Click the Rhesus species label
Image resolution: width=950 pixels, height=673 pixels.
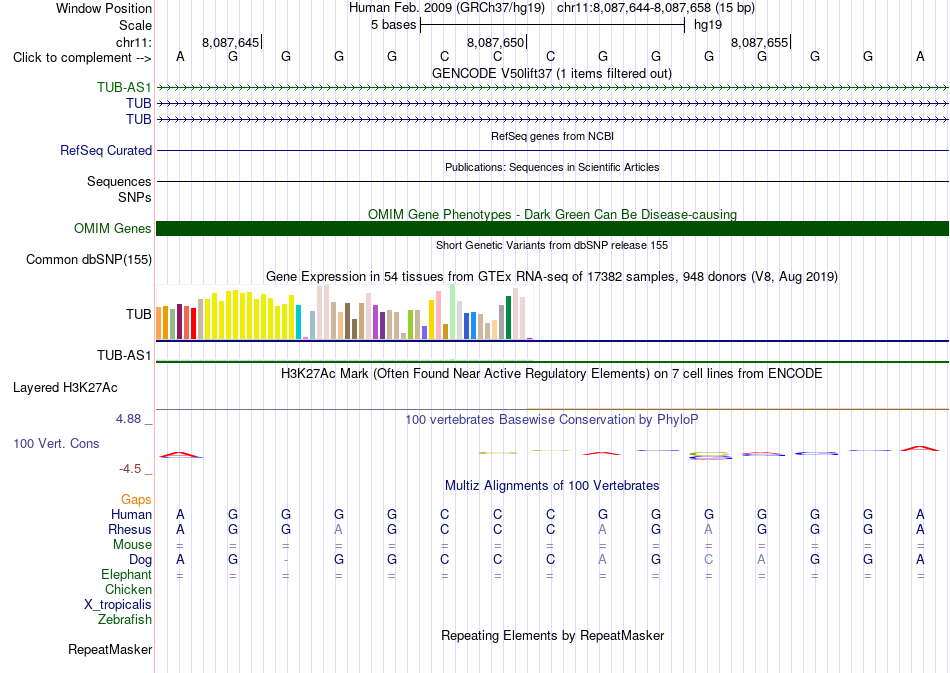pos(130,529)
